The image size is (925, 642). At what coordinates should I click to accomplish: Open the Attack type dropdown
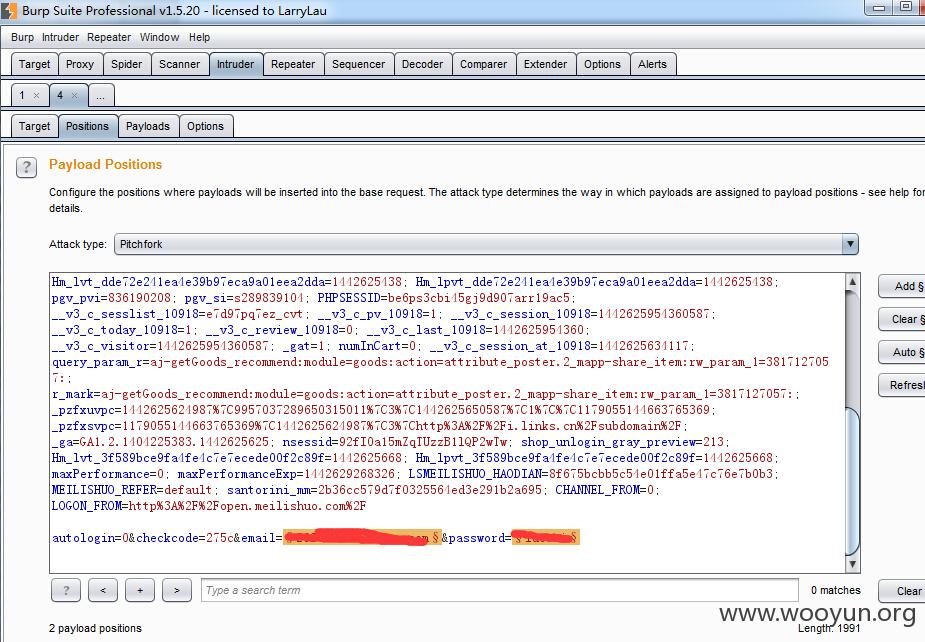pos(486,244)
